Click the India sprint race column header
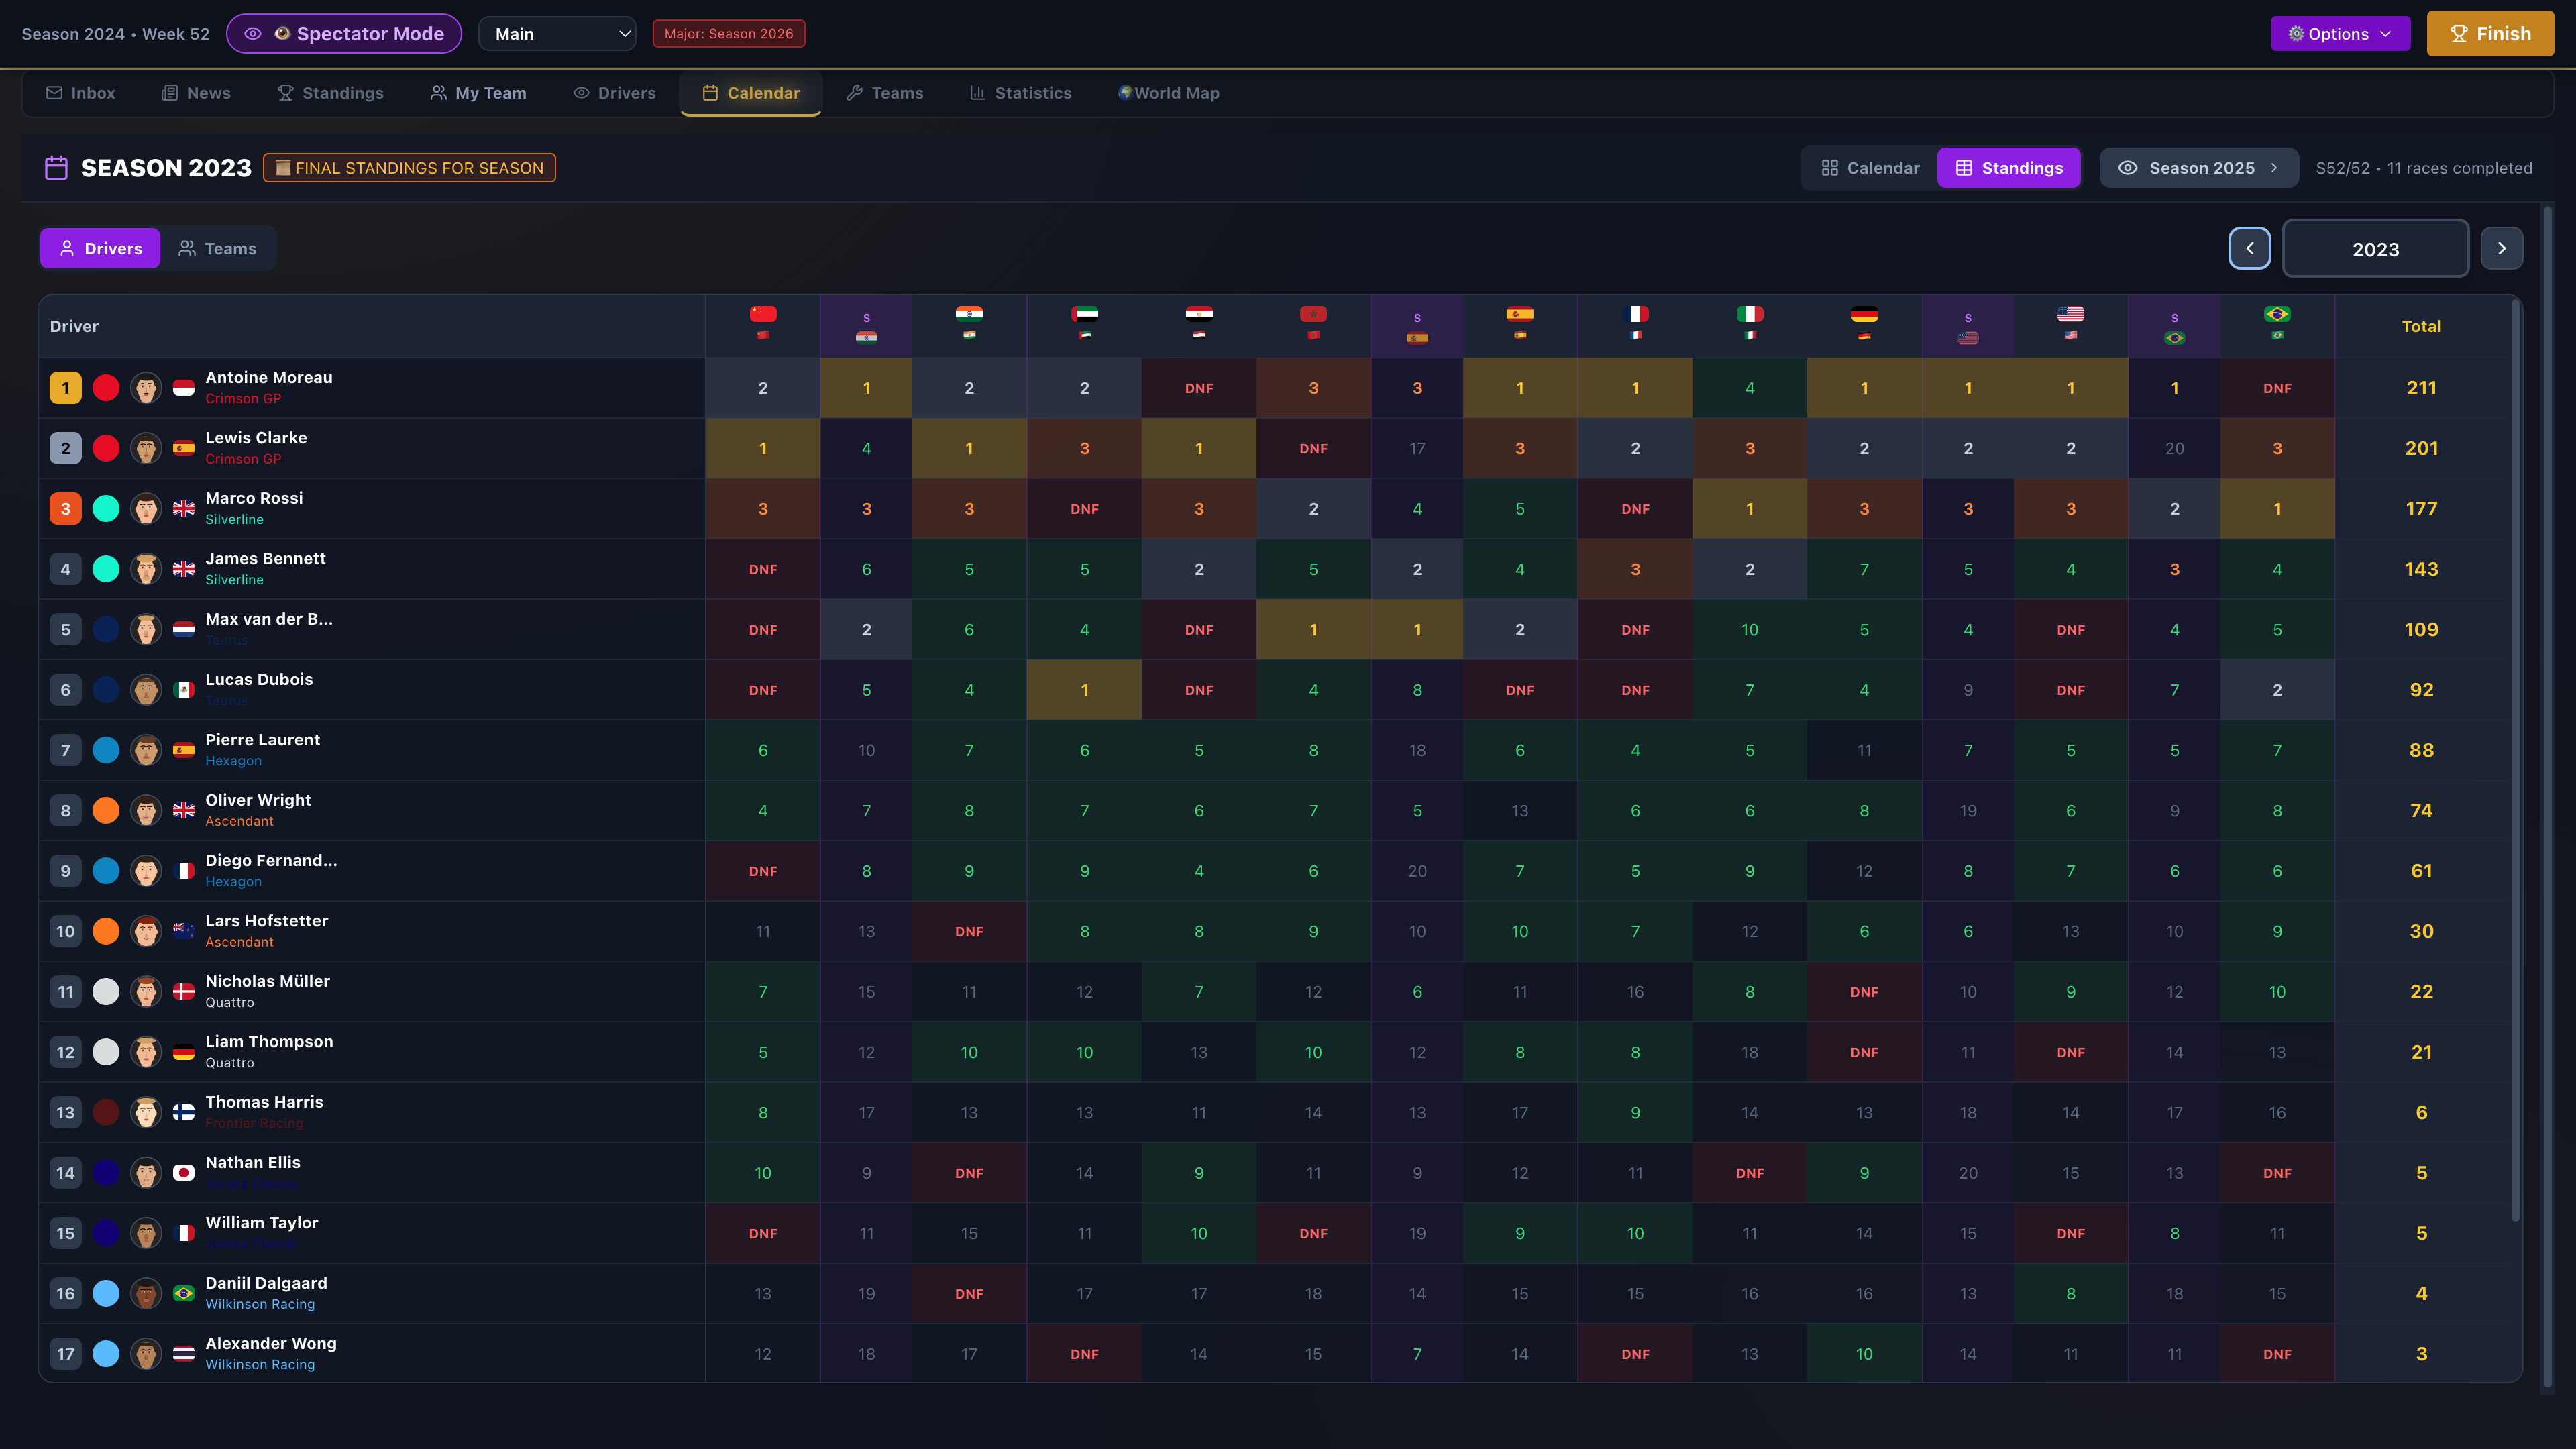 (866, 325)
